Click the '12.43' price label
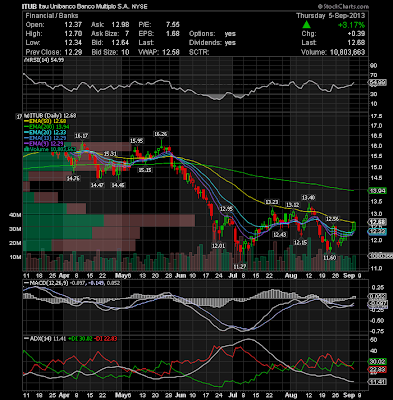Image resolution: width=393 pixels, height=400 pixels. (279, 235)
